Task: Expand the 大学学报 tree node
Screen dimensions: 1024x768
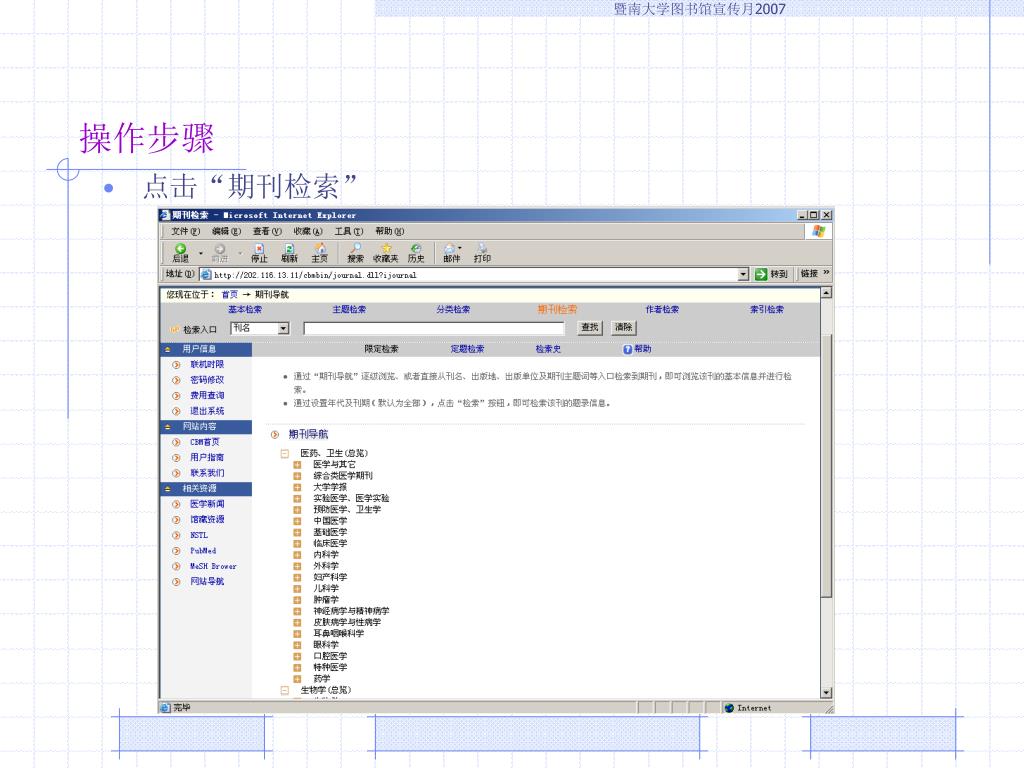Action: pos(297,487)
